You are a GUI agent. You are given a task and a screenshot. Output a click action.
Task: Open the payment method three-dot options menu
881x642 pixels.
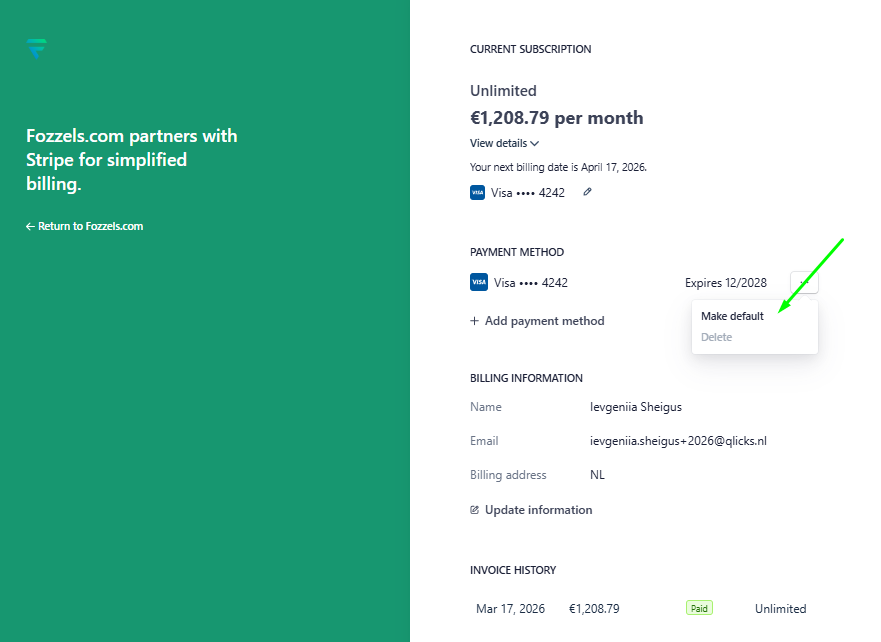pyautogui.click(x=804, y=283)
